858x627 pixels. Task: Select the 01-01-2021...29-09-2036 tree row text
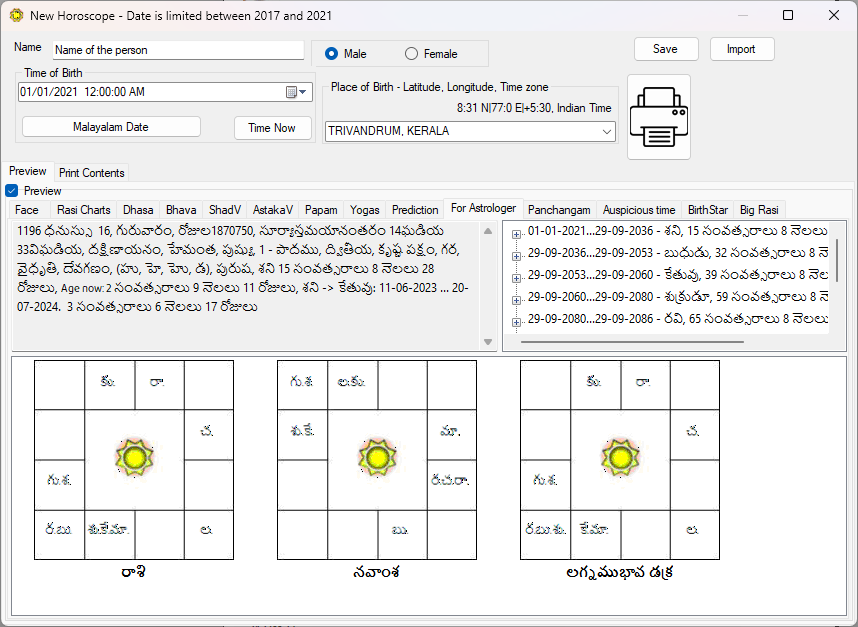(677, 231)
